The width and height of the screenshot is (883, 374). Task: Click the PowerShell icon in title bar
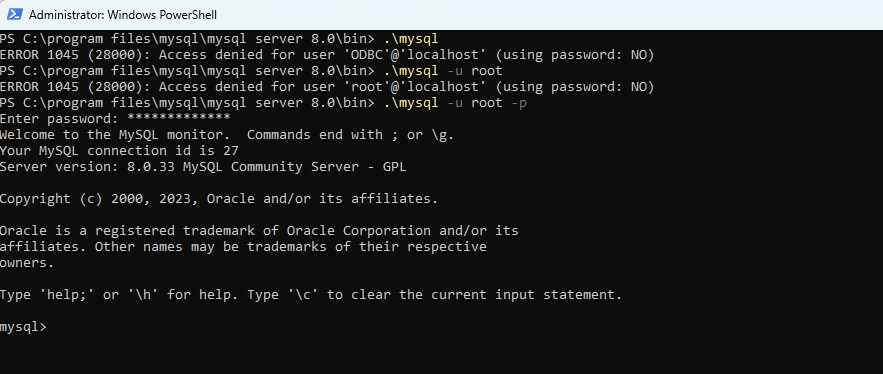coord(15,14)
